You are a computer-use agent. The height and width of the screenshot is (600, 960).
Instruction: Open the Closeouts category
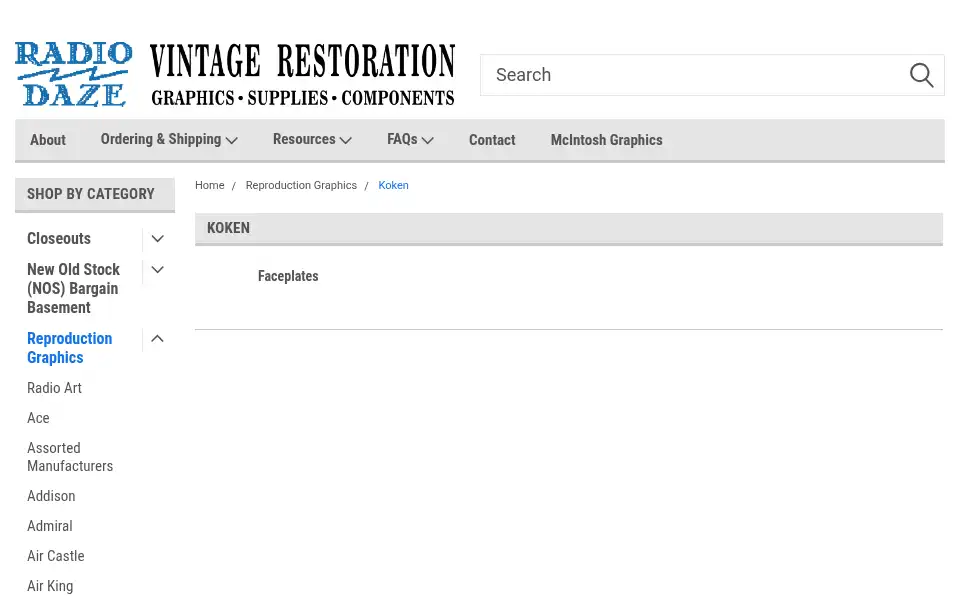59,238
